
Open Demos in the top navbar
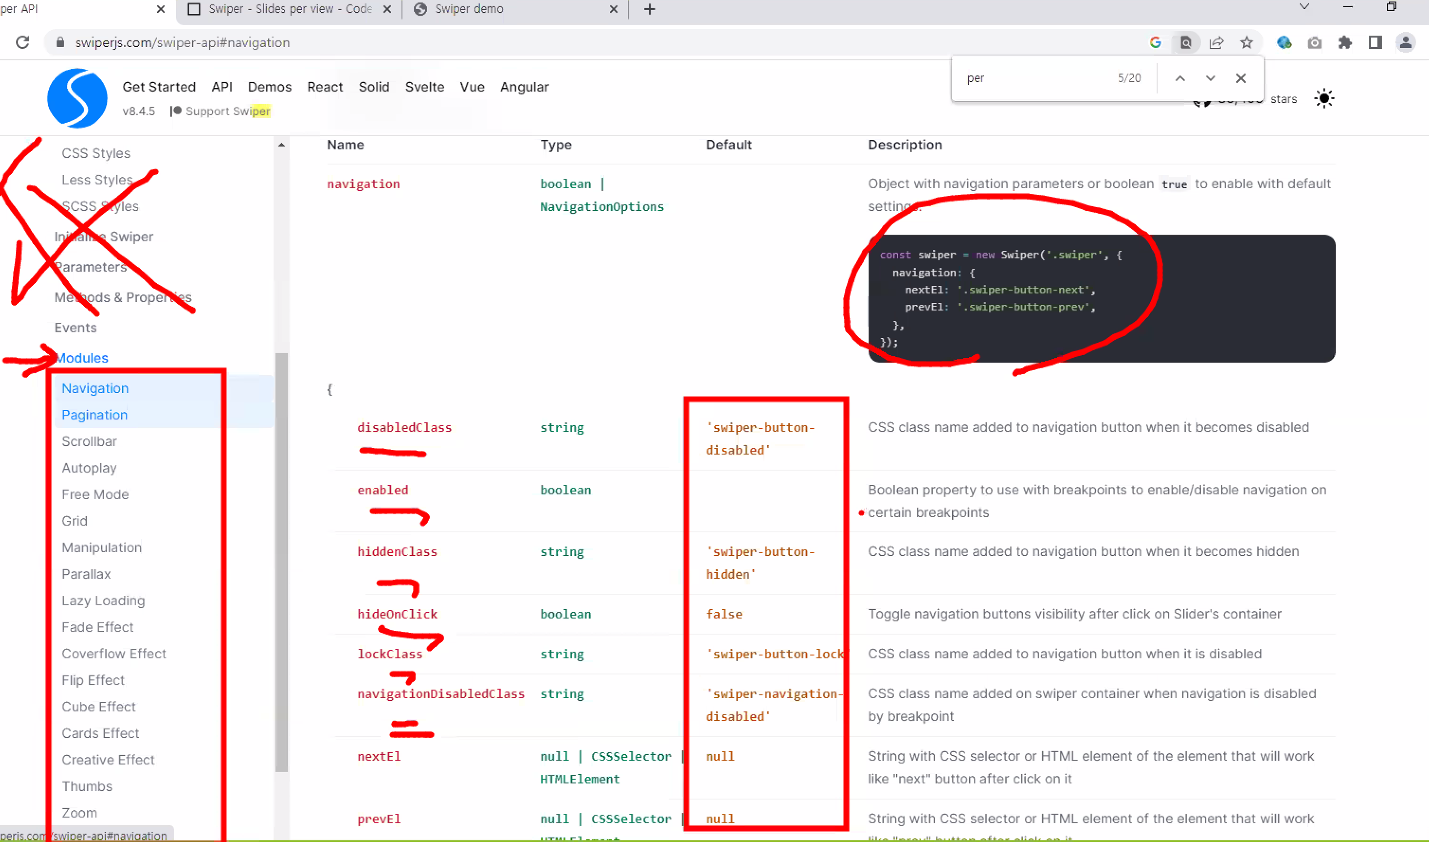(x=270, y=87)
